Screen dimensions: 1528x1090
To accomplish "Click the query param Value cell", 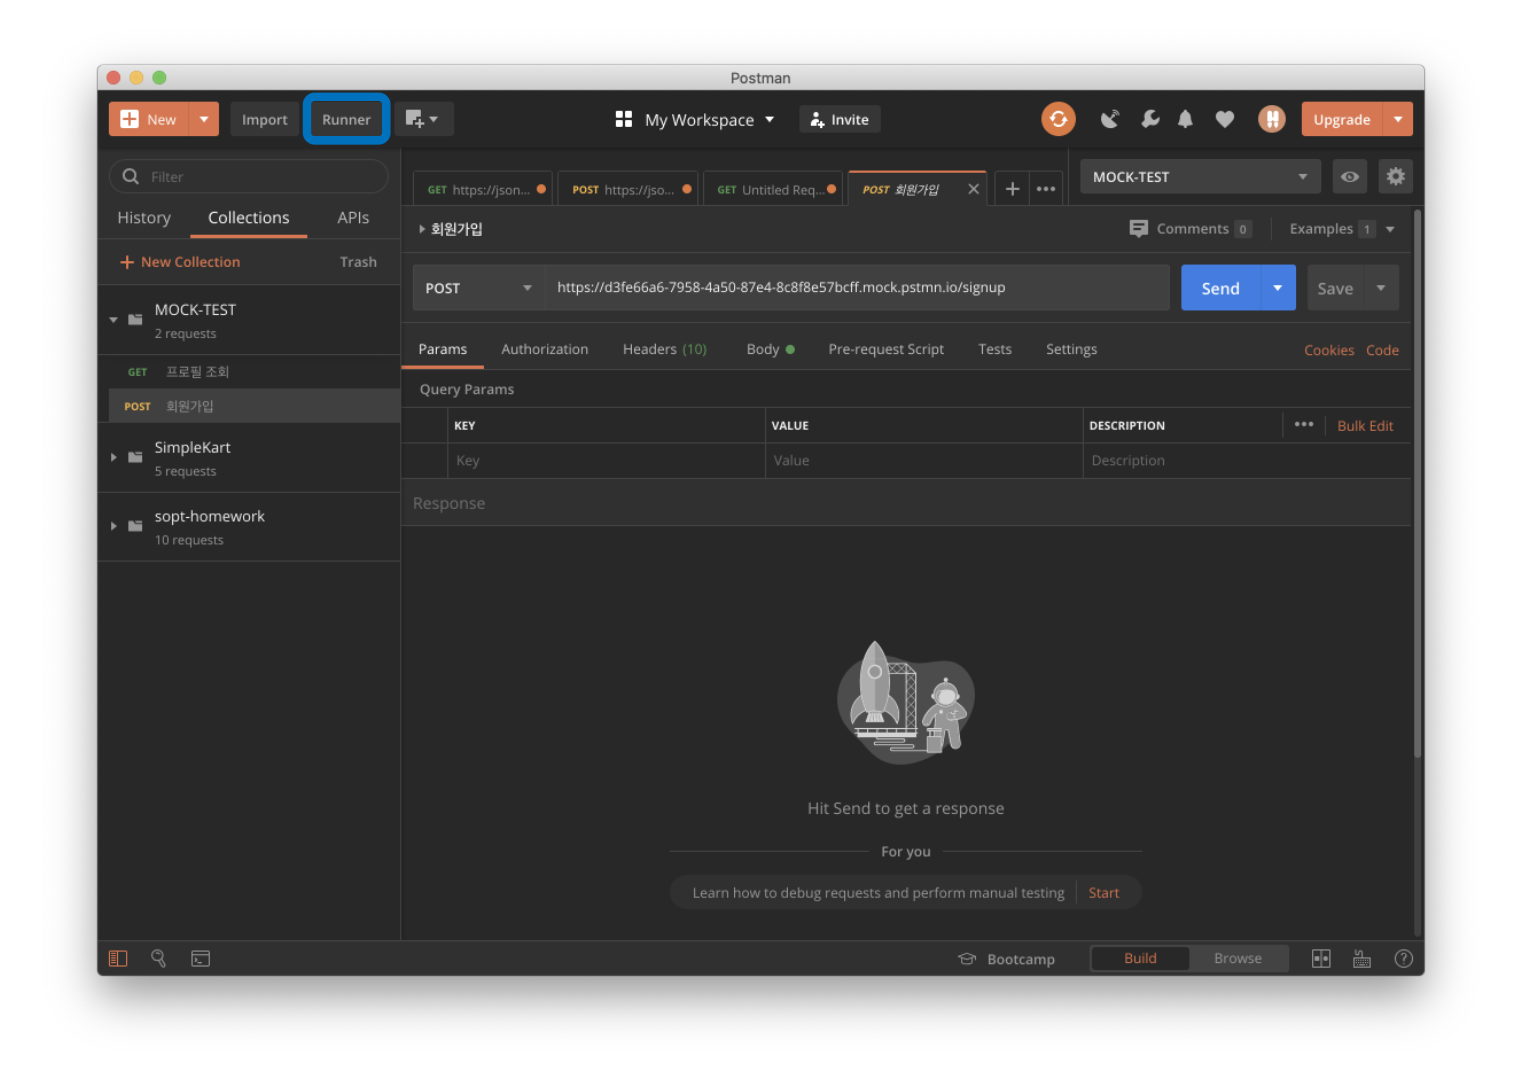I will coord(924,461).
